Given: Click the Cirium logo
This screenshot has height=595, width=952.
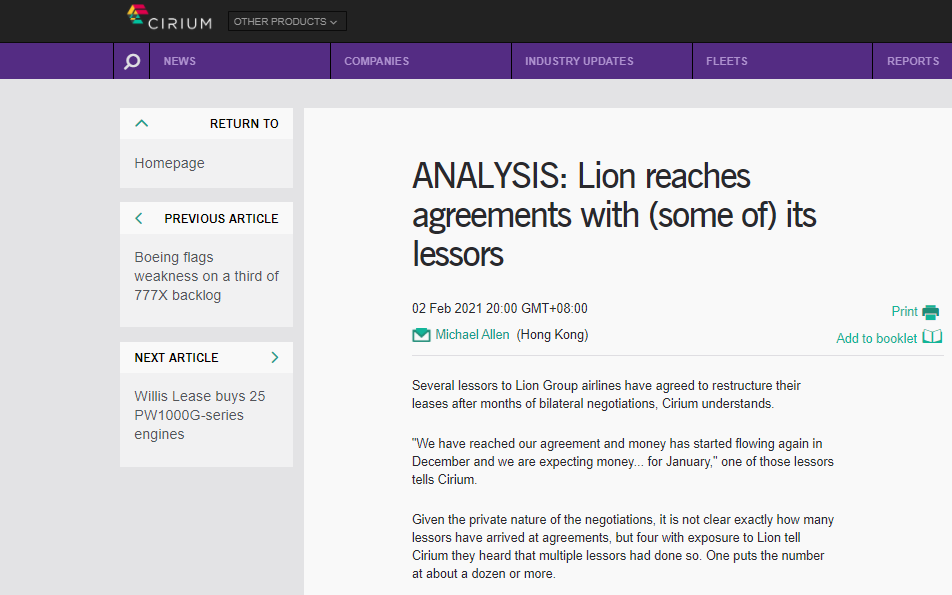Looking at the screenshot, I should pos(169,18).
